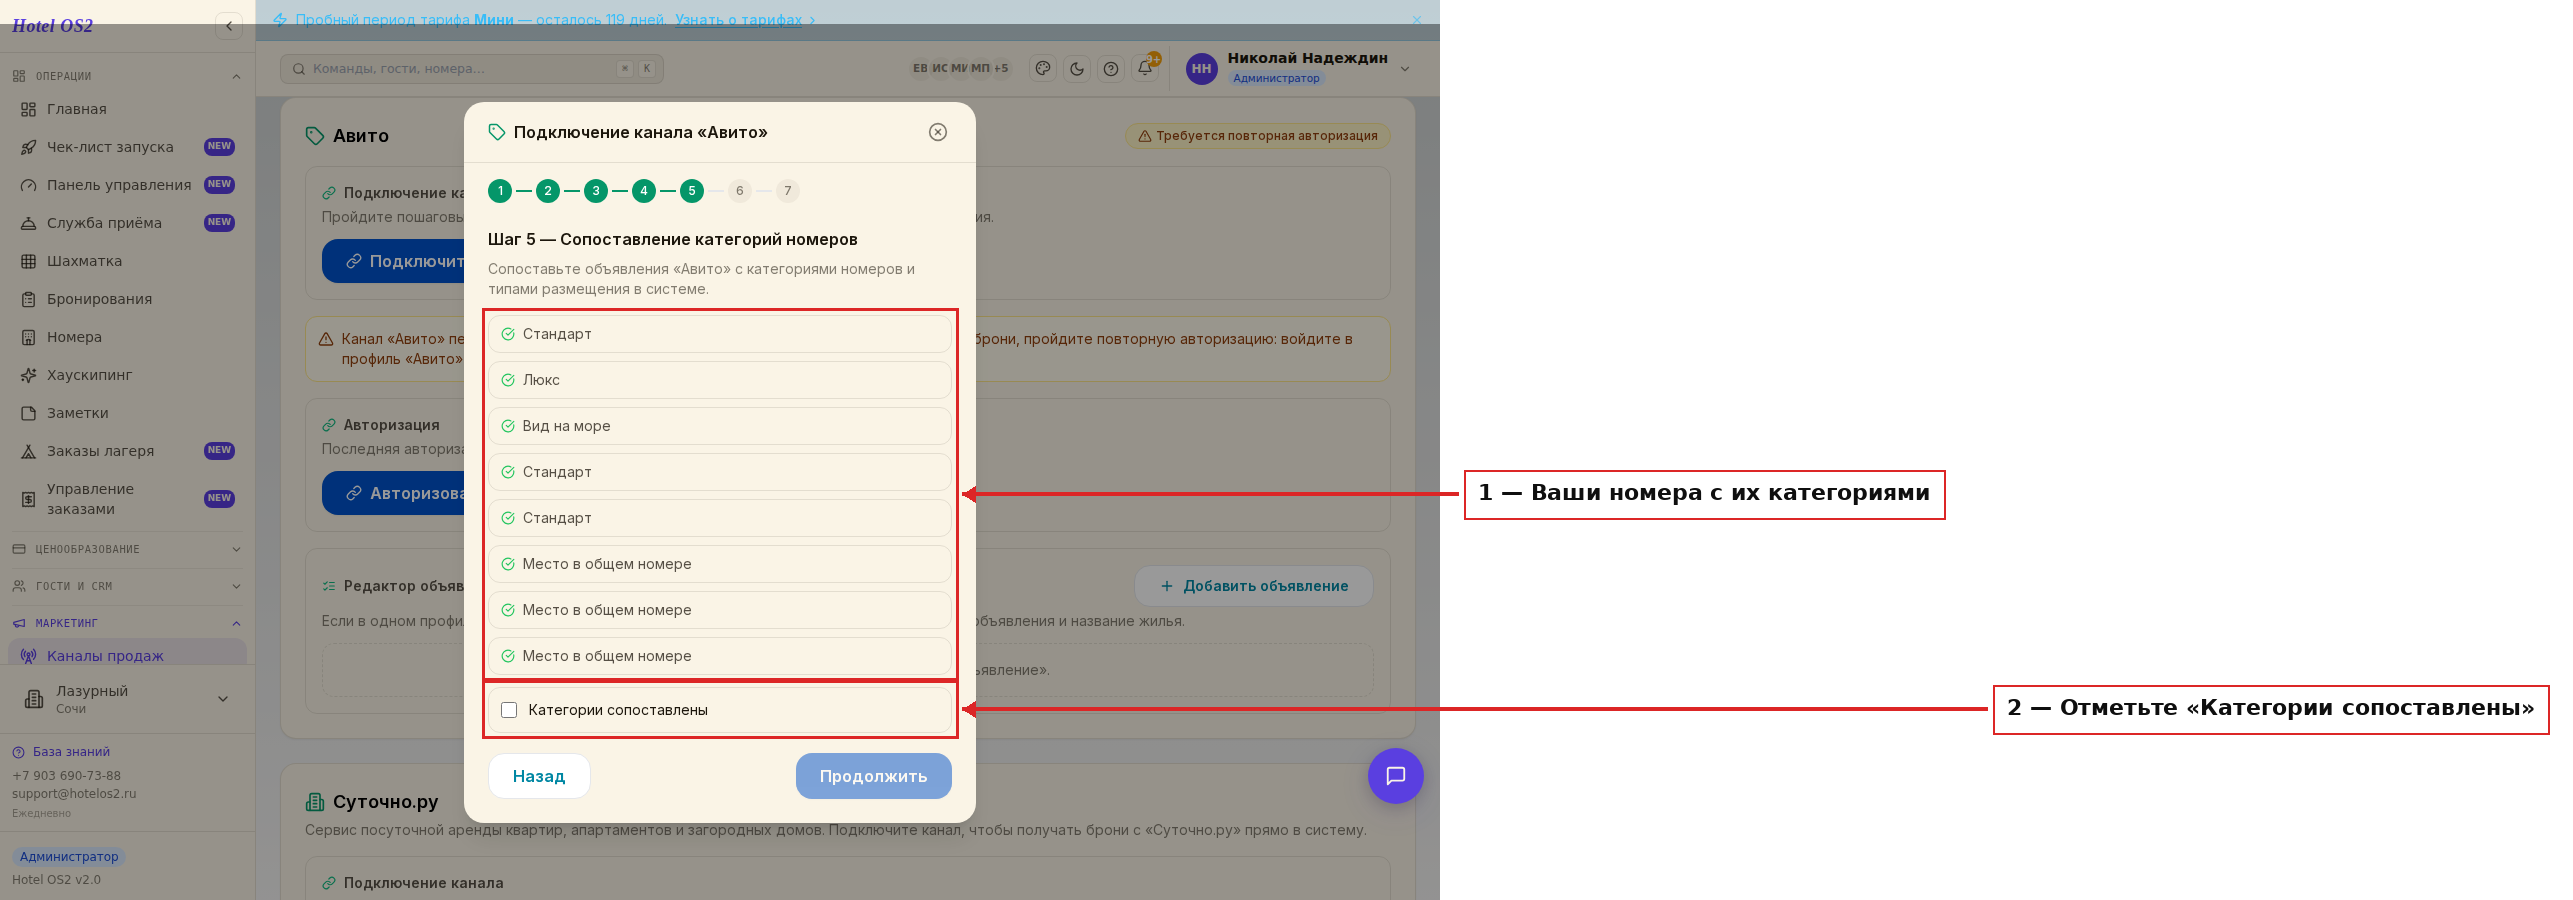This screenshot has height=900, width=2573.
Task: Open Бронирования in the sidebar
Action: click(x=127, y=299)
